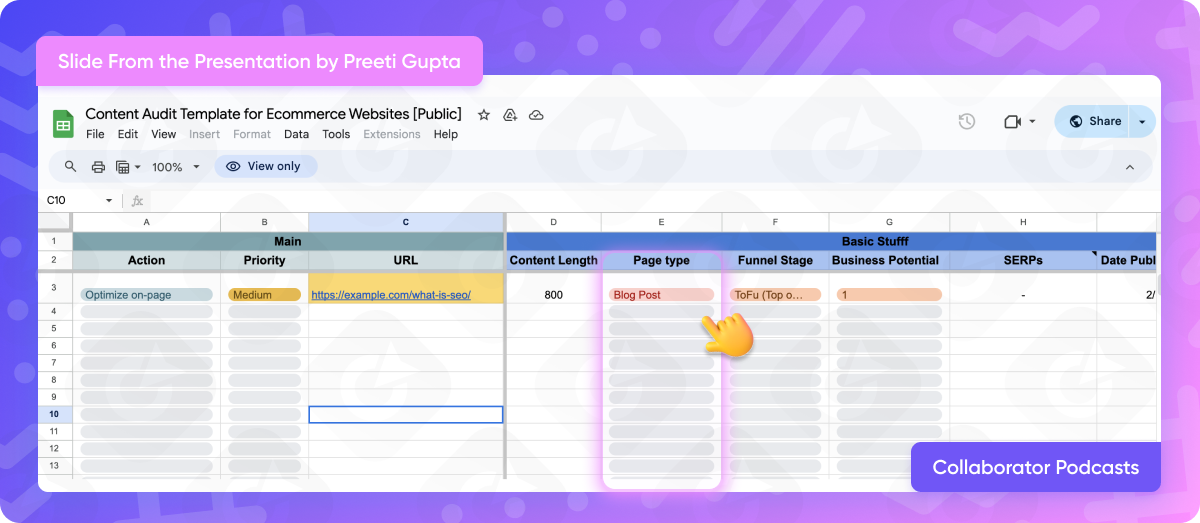The width and height of the screenshot is (1200, 523).
Task: Click the move to Drive folder icon
Action: click(x=510, y=115)
